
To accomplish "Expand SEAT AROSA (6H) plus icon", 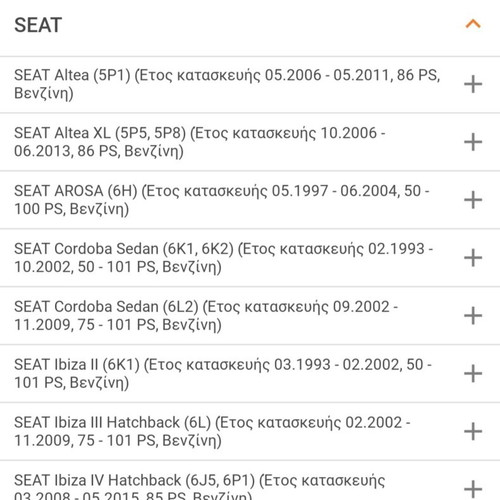I will click(x=473, y=200).
